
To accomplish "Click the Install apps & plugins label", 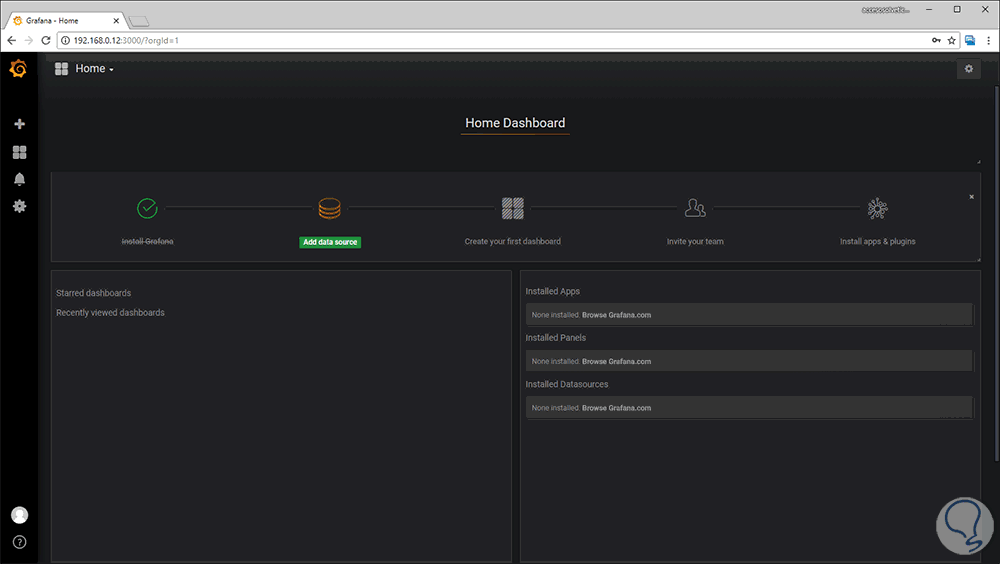I will click(878, 242).
